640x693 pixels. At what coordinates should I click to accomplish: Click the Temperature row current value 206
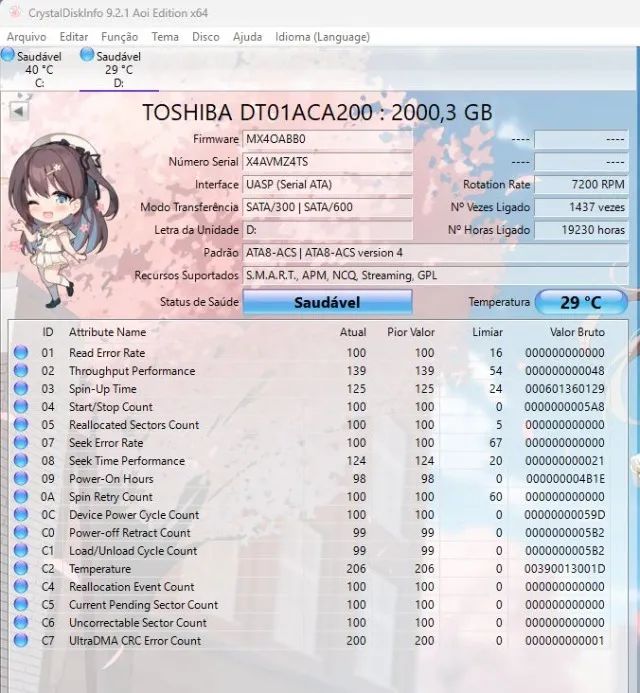(x=356, y=569)
